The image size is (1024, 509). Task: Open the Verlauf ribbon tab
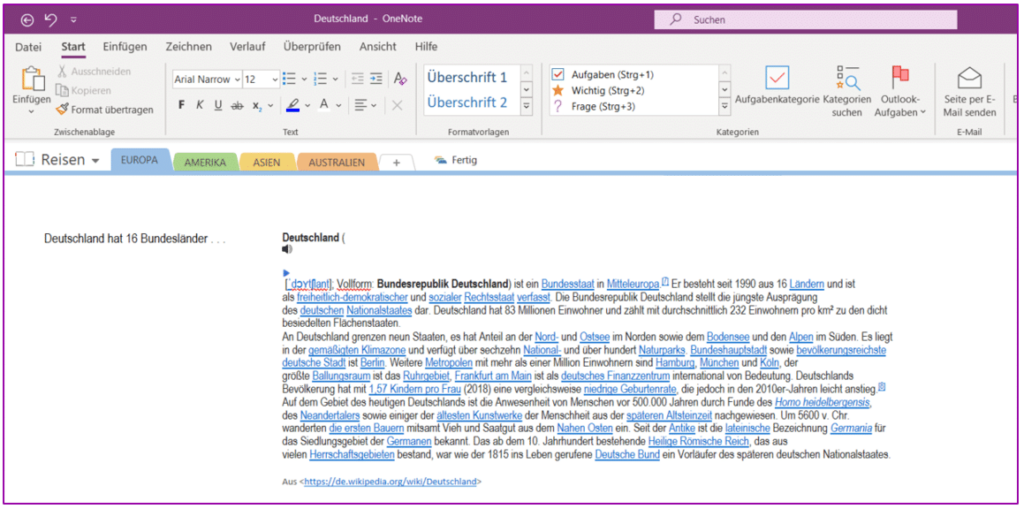248,47
